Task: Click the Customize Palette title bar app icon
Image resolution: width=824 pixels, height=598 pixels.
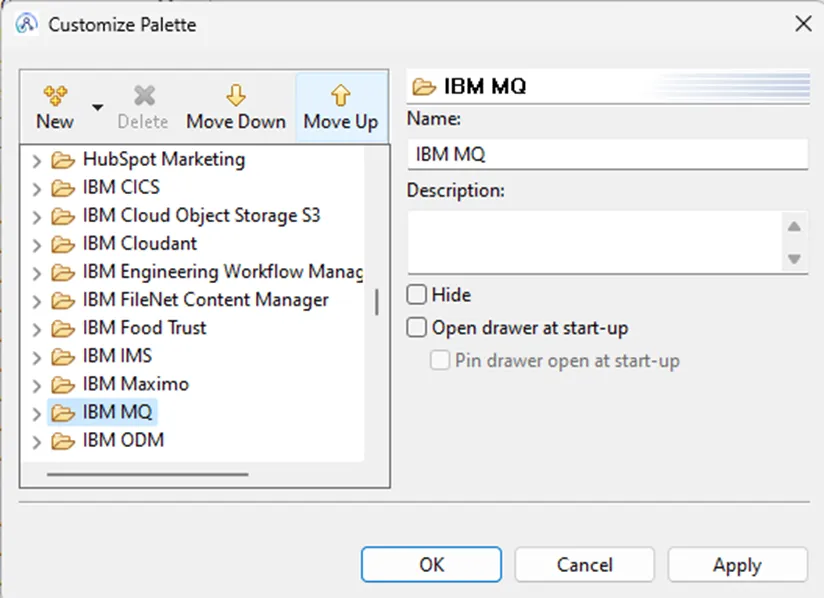Action: [26, 24]
